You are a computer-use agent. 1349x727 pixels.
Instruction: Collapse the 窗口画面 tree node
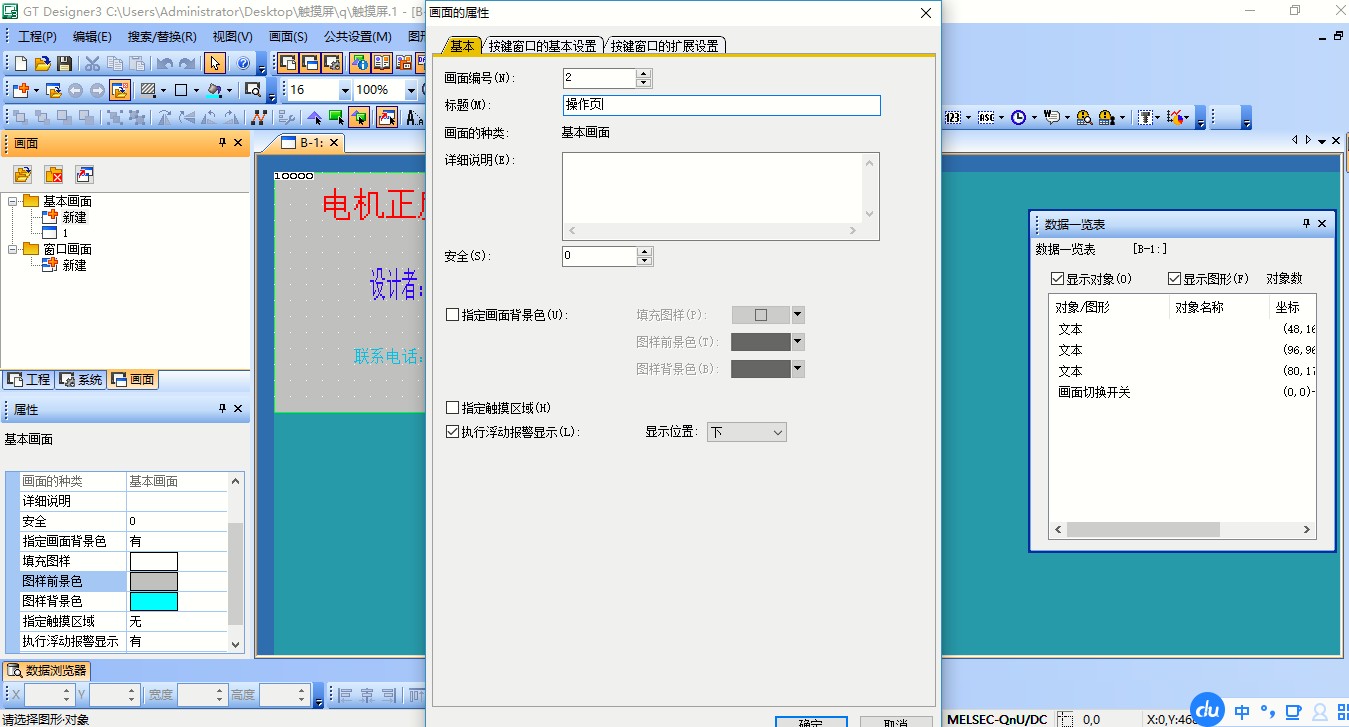(x=14, y=249)
